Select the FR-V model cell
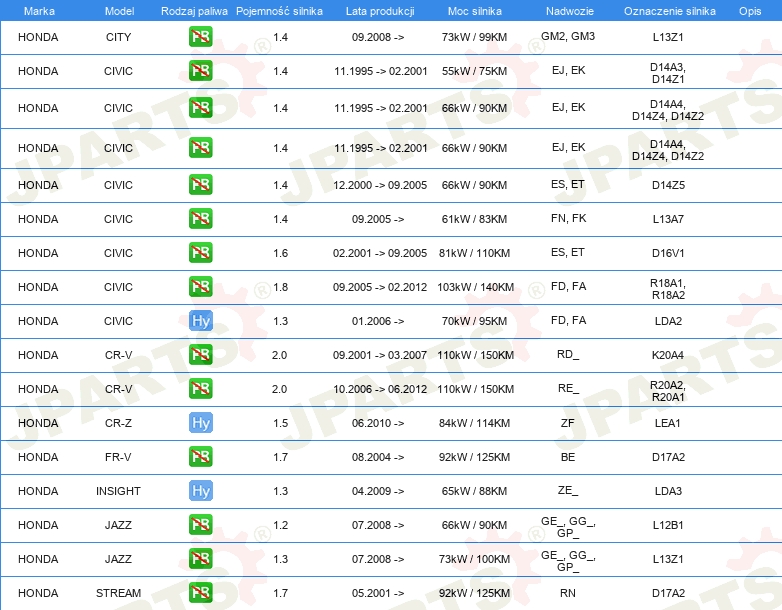 pyautogui.click(x=118, y=457)
